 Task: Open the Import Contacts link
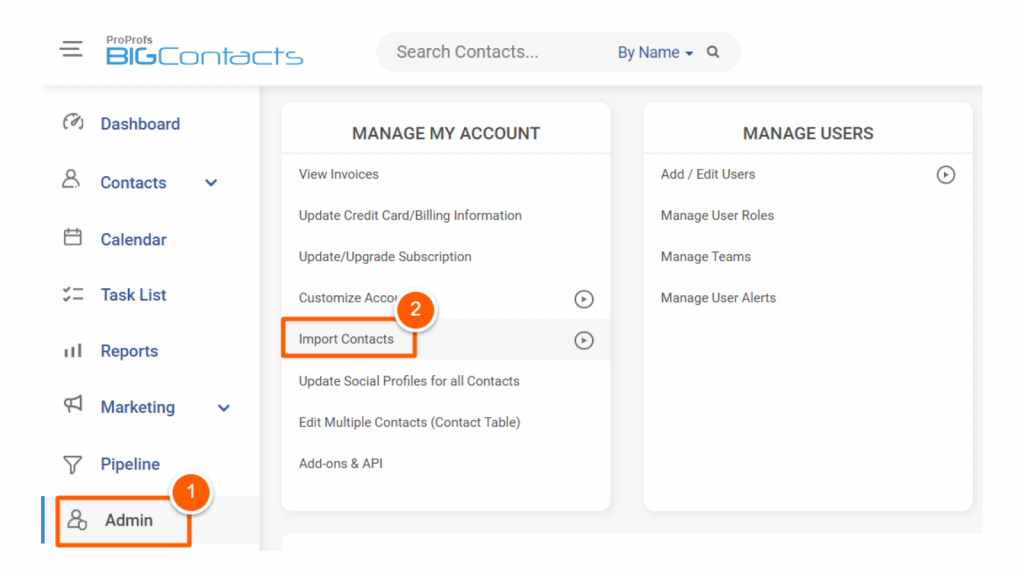click(346, 339)
